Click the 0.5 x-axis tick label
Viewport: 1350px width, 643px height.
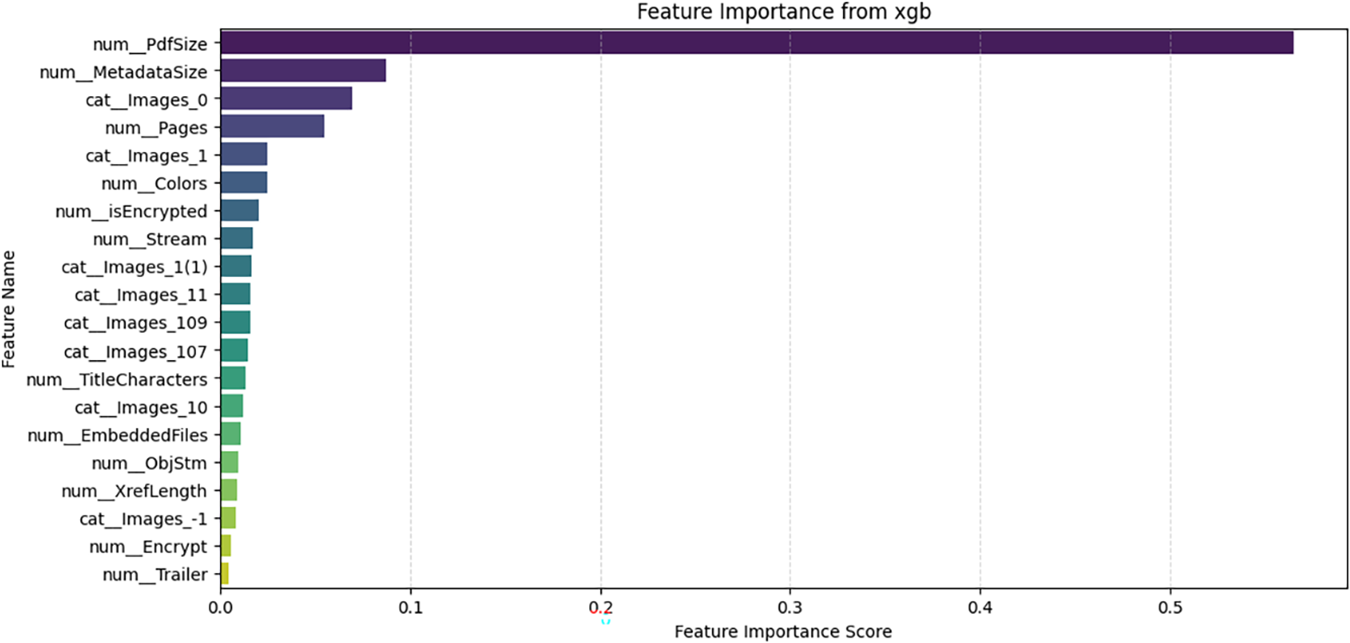pyautogui.click(x=1170, y=607)
